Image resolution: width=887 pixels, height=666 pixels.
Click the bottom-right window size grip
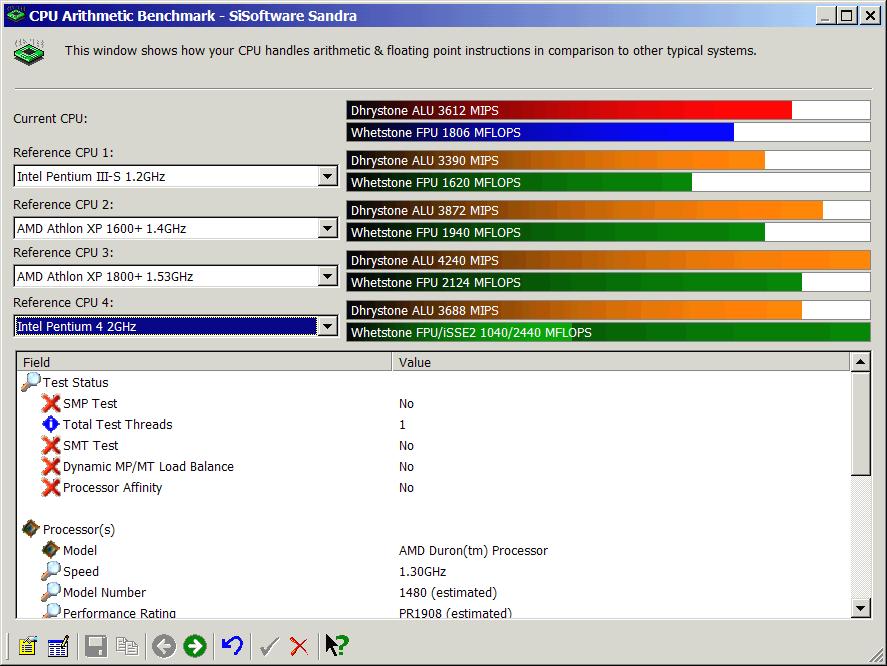tap(877, 656)
